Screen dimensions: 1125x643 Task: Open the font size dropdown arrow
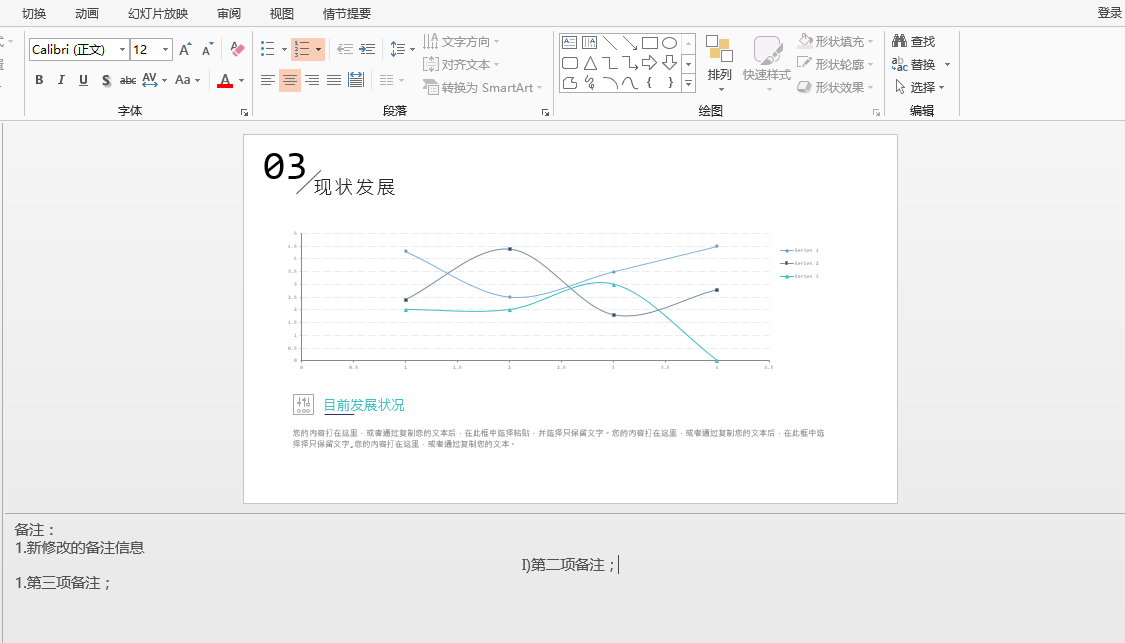pos(165,50)
